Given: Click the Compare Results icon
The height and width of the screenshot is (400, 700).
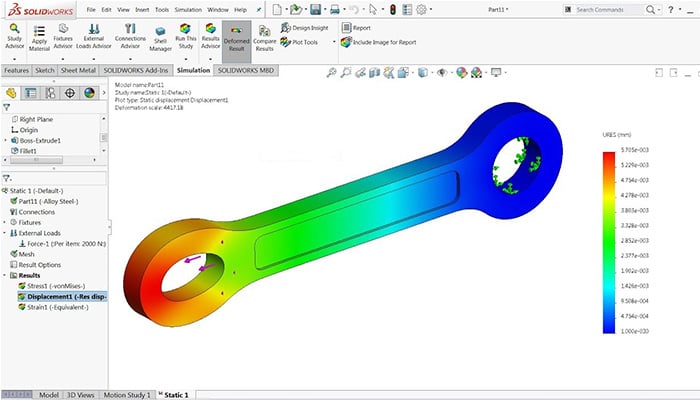Looking at the screenshot, I should pos(264,38).
